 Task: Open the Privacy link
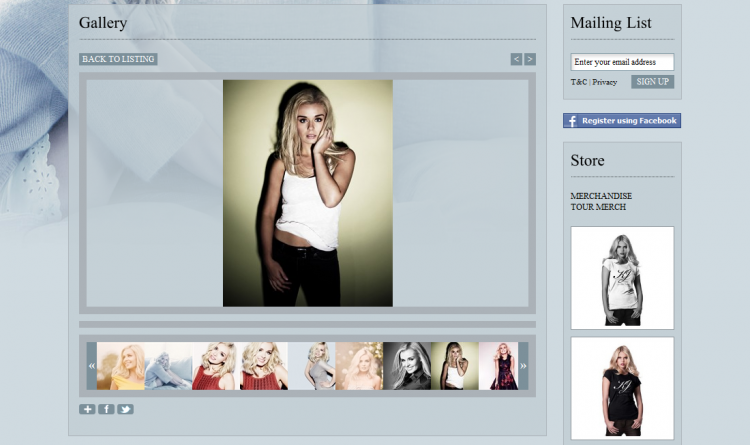tap(605, 82)
